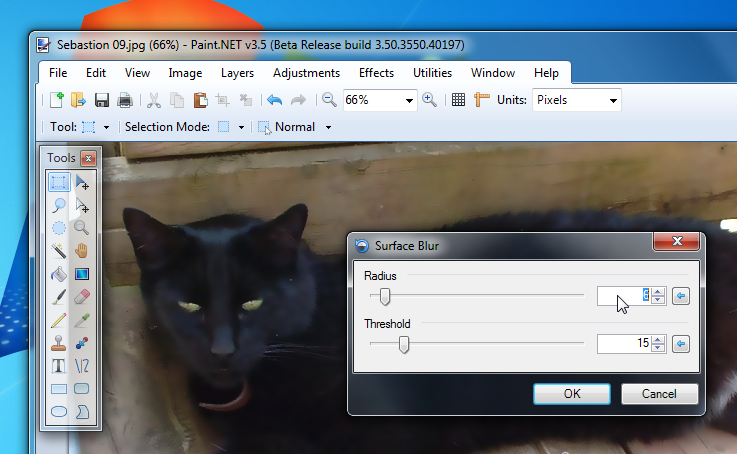The height and width of the screenshot is (454, 737).
Task: Select the Ellipse shape tool
Action: 59,412
